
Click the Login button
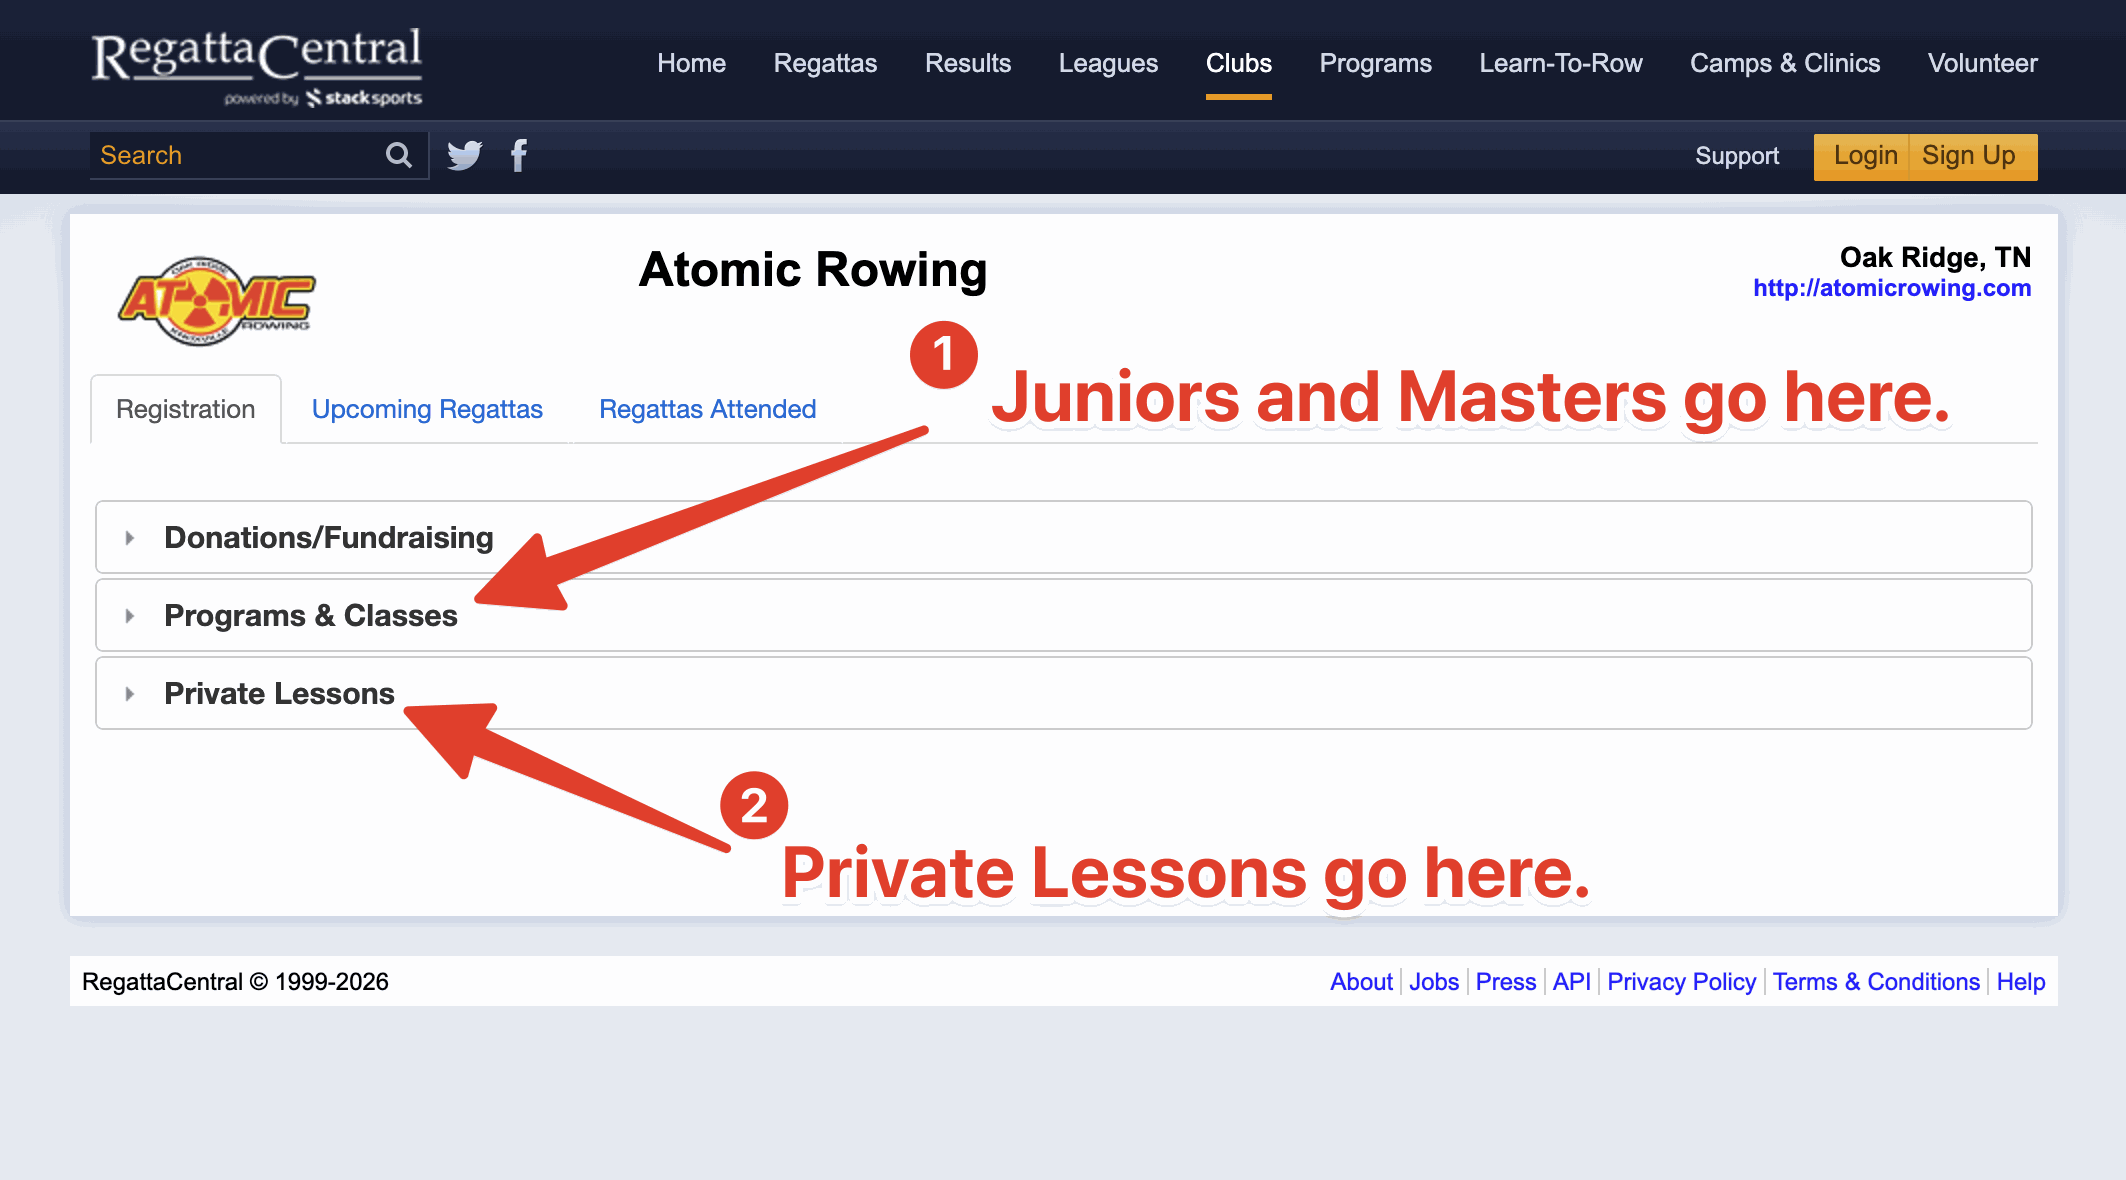(x=1864, y=156)
